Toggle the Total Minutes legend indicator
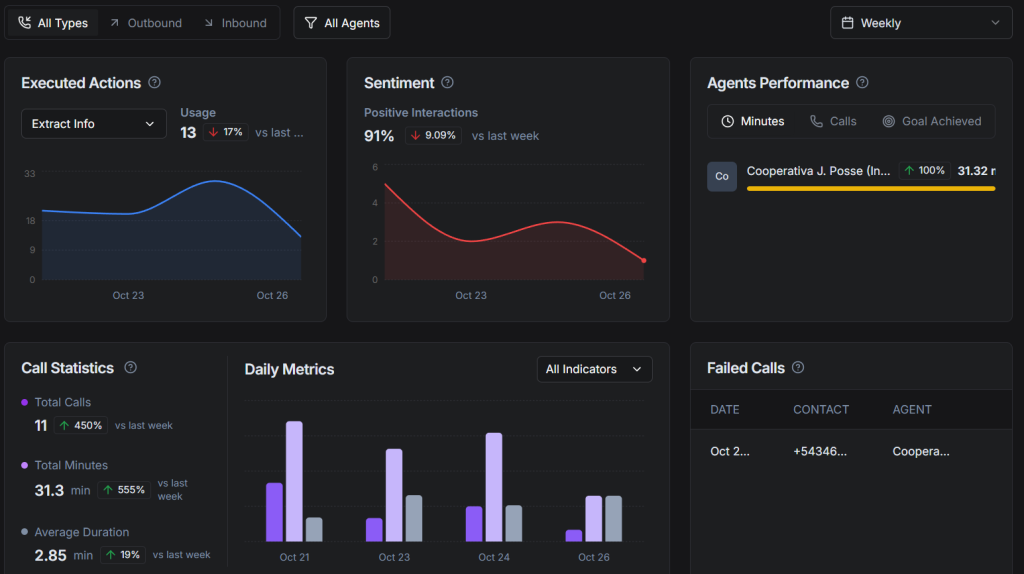This screenshot has height=574, width=1024. [25, 465]
